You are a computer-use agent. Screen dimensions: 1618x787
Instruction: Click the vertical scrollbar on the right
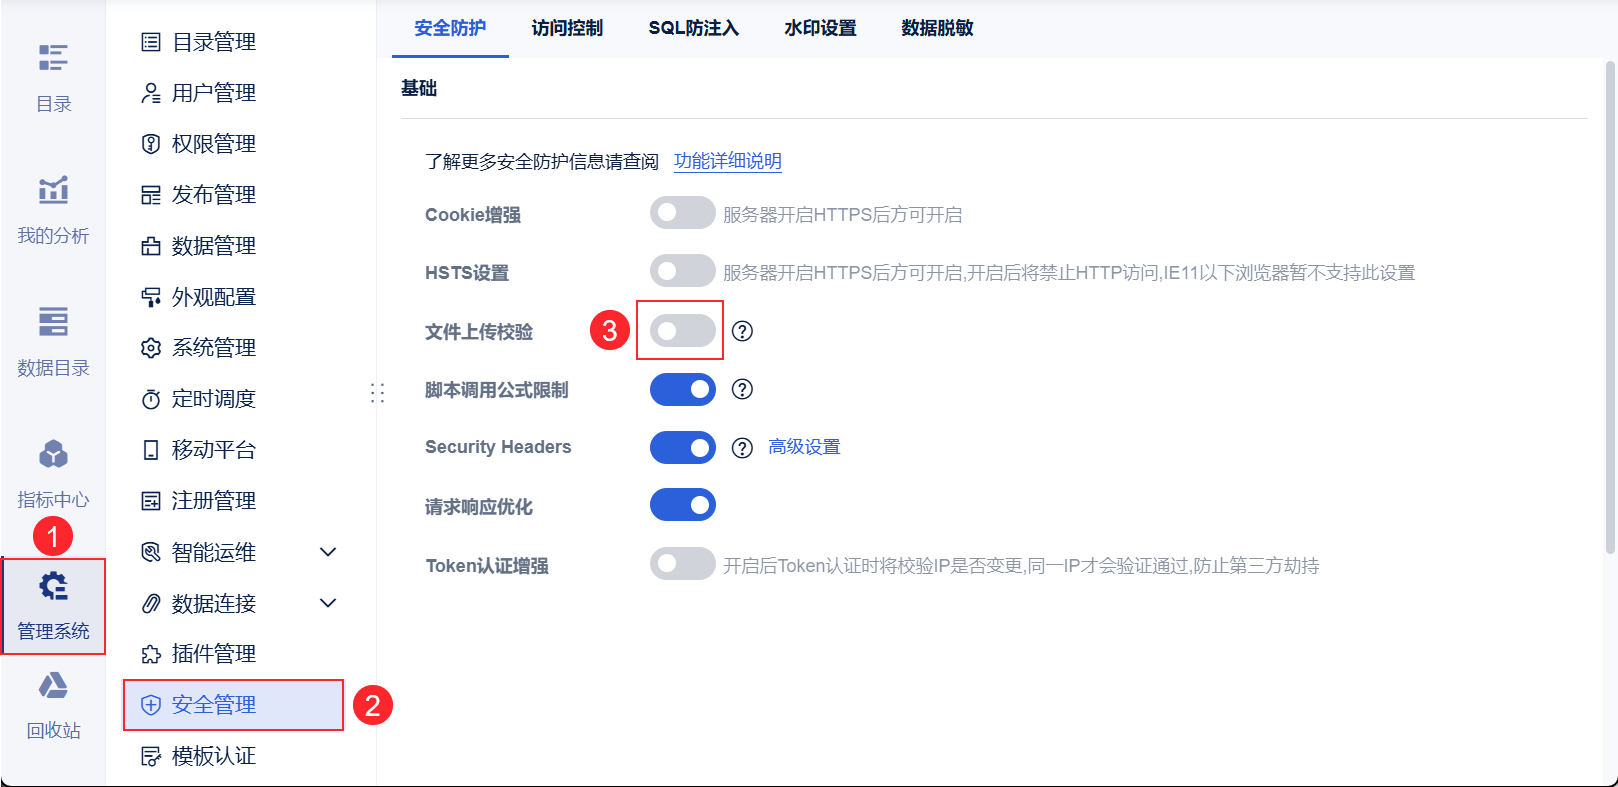tap(1610, 300)
